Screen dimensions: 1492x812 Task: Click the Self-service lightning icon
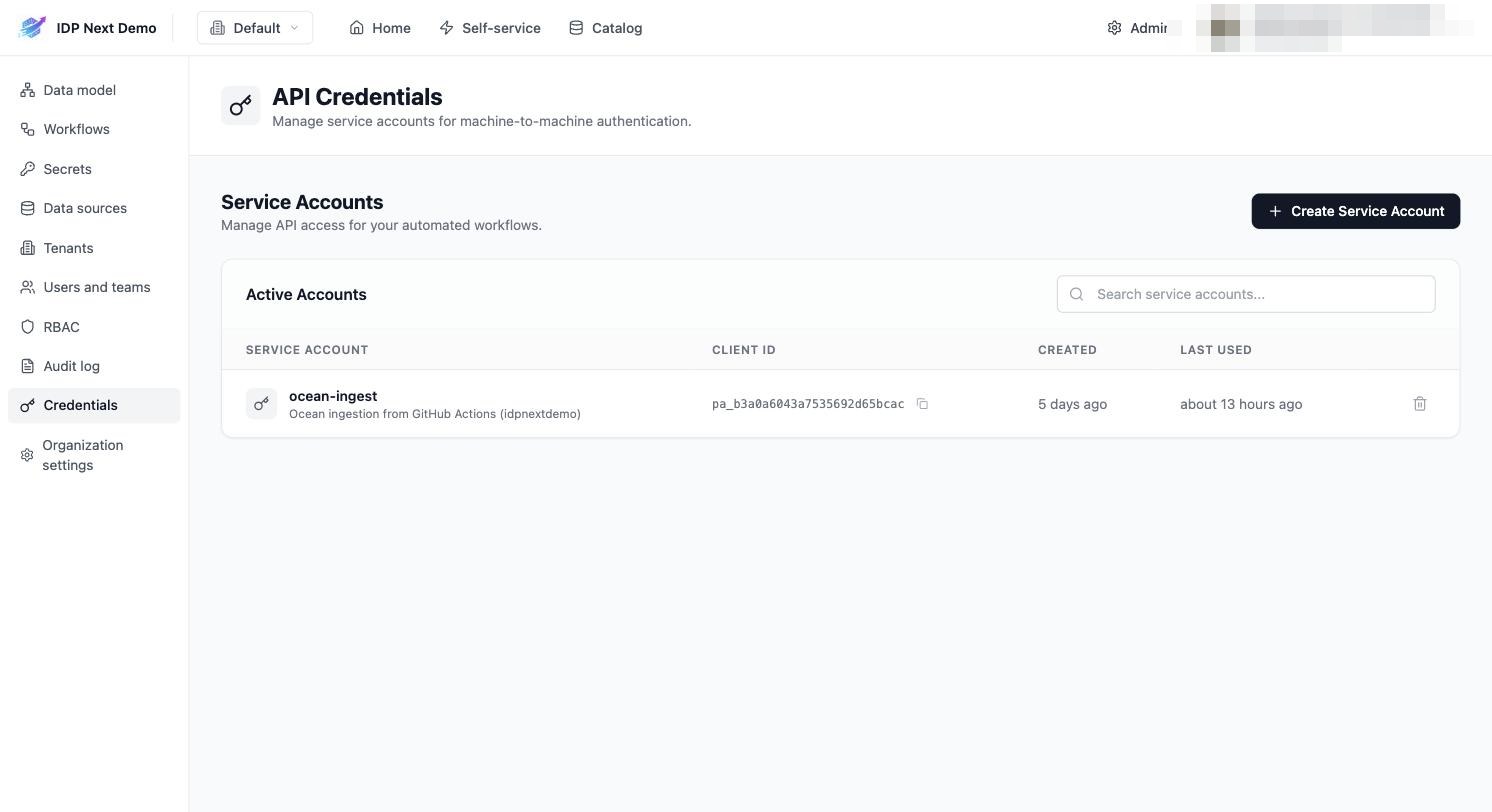pos(447,28)
